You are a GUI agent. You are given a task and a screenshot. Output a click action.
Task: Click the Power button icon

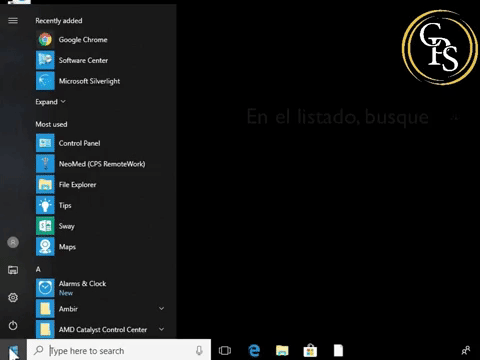click(x=13, y=325)
